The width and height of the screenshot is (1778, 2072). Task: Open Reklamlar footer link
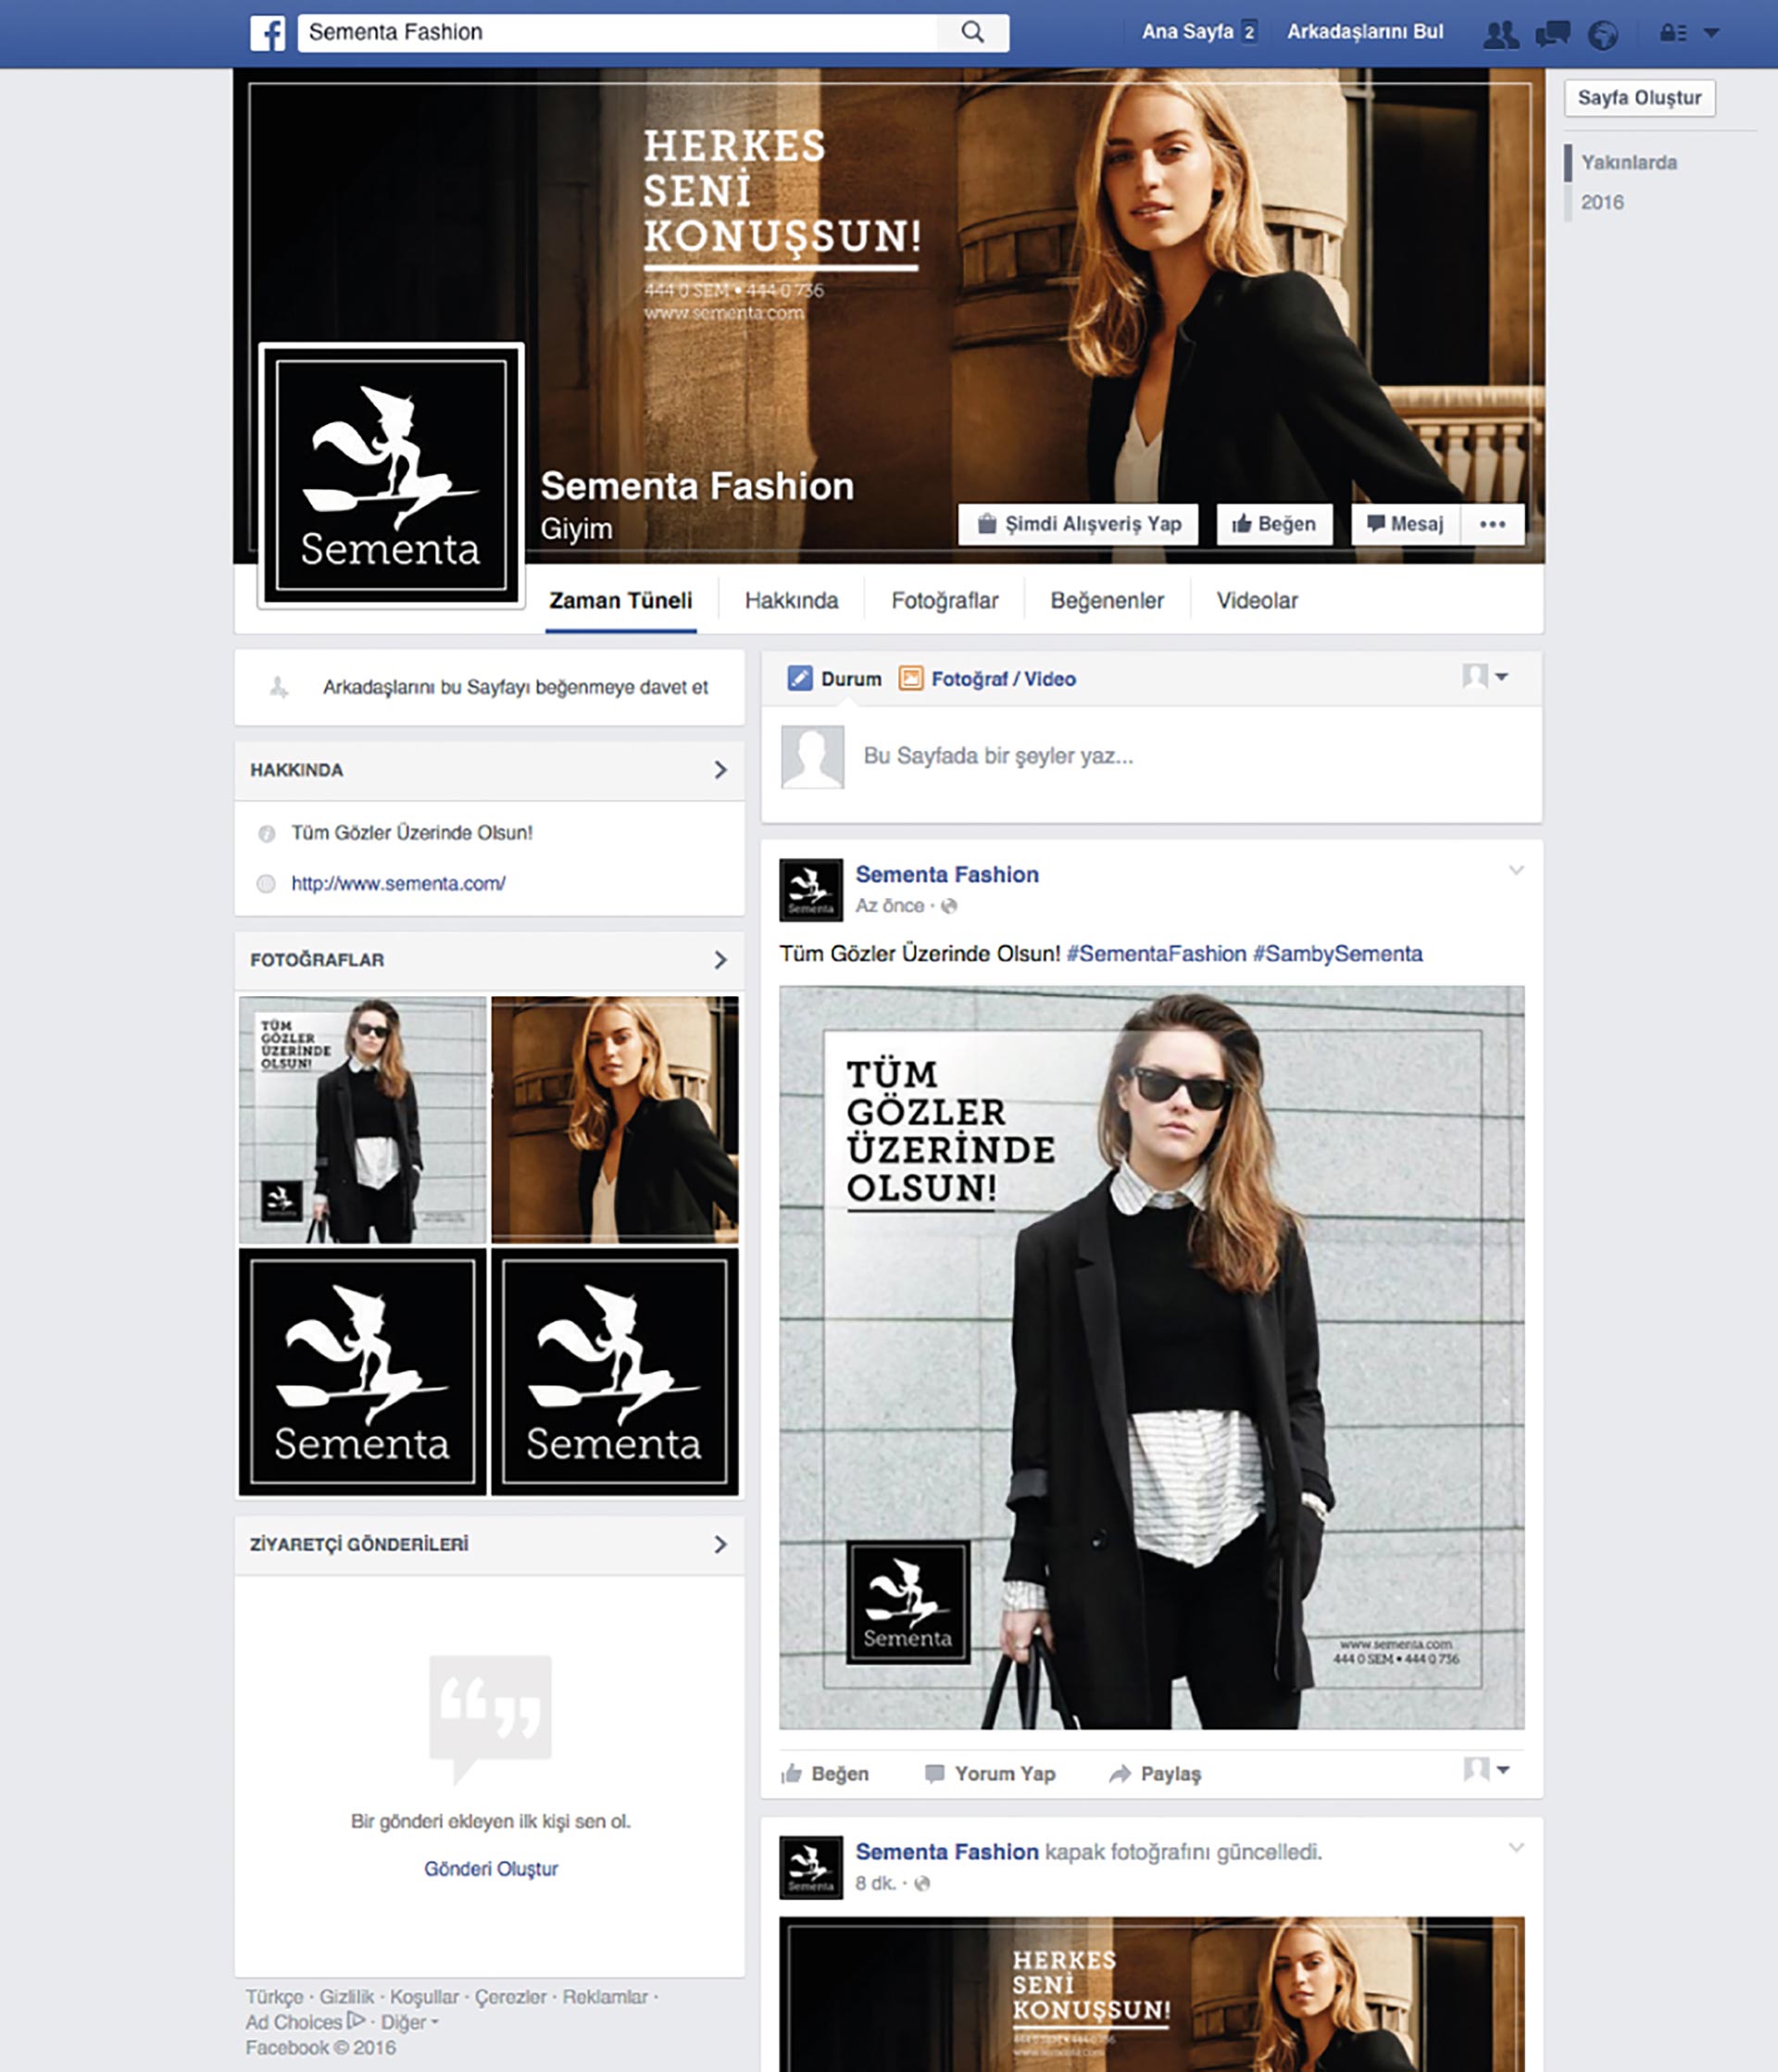click(x=605, y=1997)
